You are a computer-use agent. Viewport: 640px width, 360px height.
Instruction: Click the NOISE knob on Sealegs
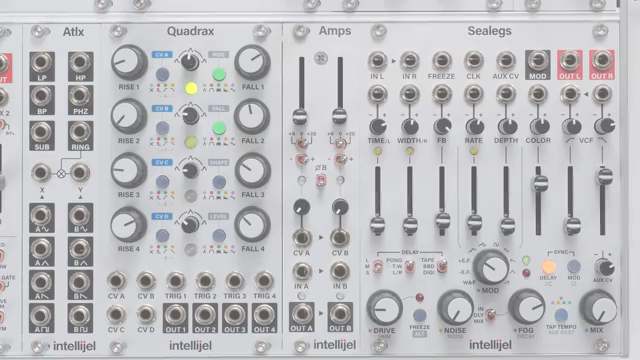(x=456, y=308)
